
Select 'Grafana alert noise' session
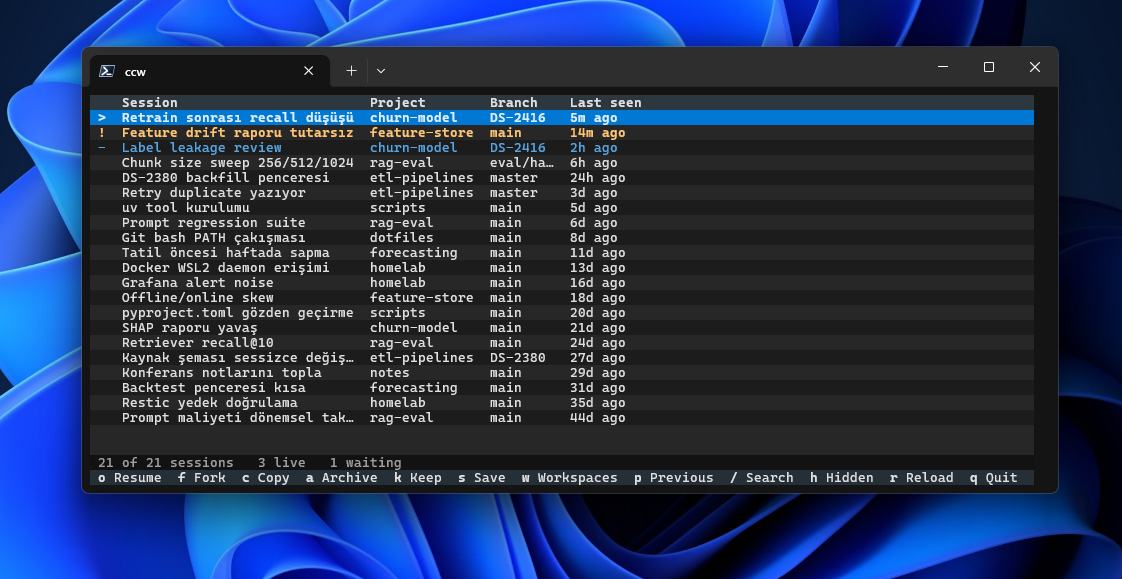click(562, 283)
